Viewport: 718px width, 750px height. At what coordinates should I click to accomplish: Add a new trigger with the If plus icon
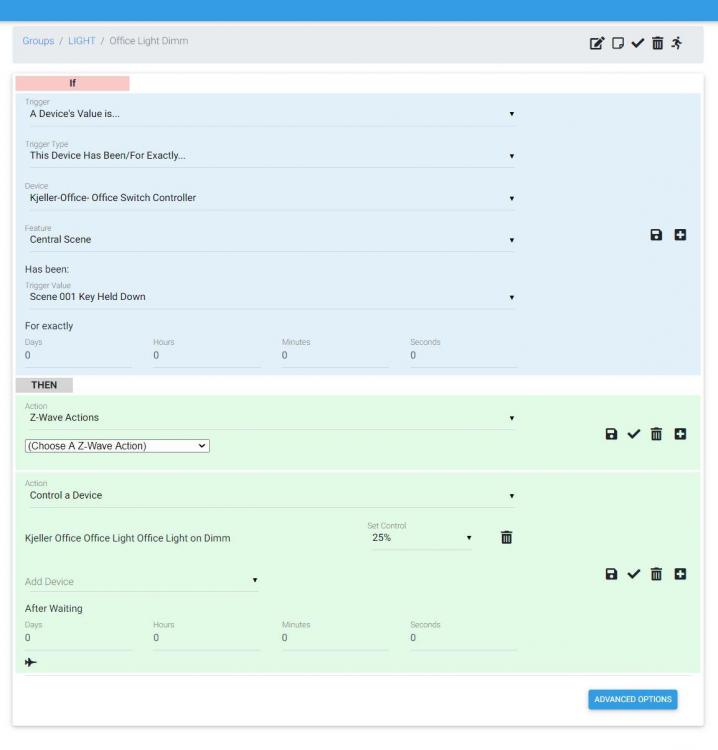point(680,235)
